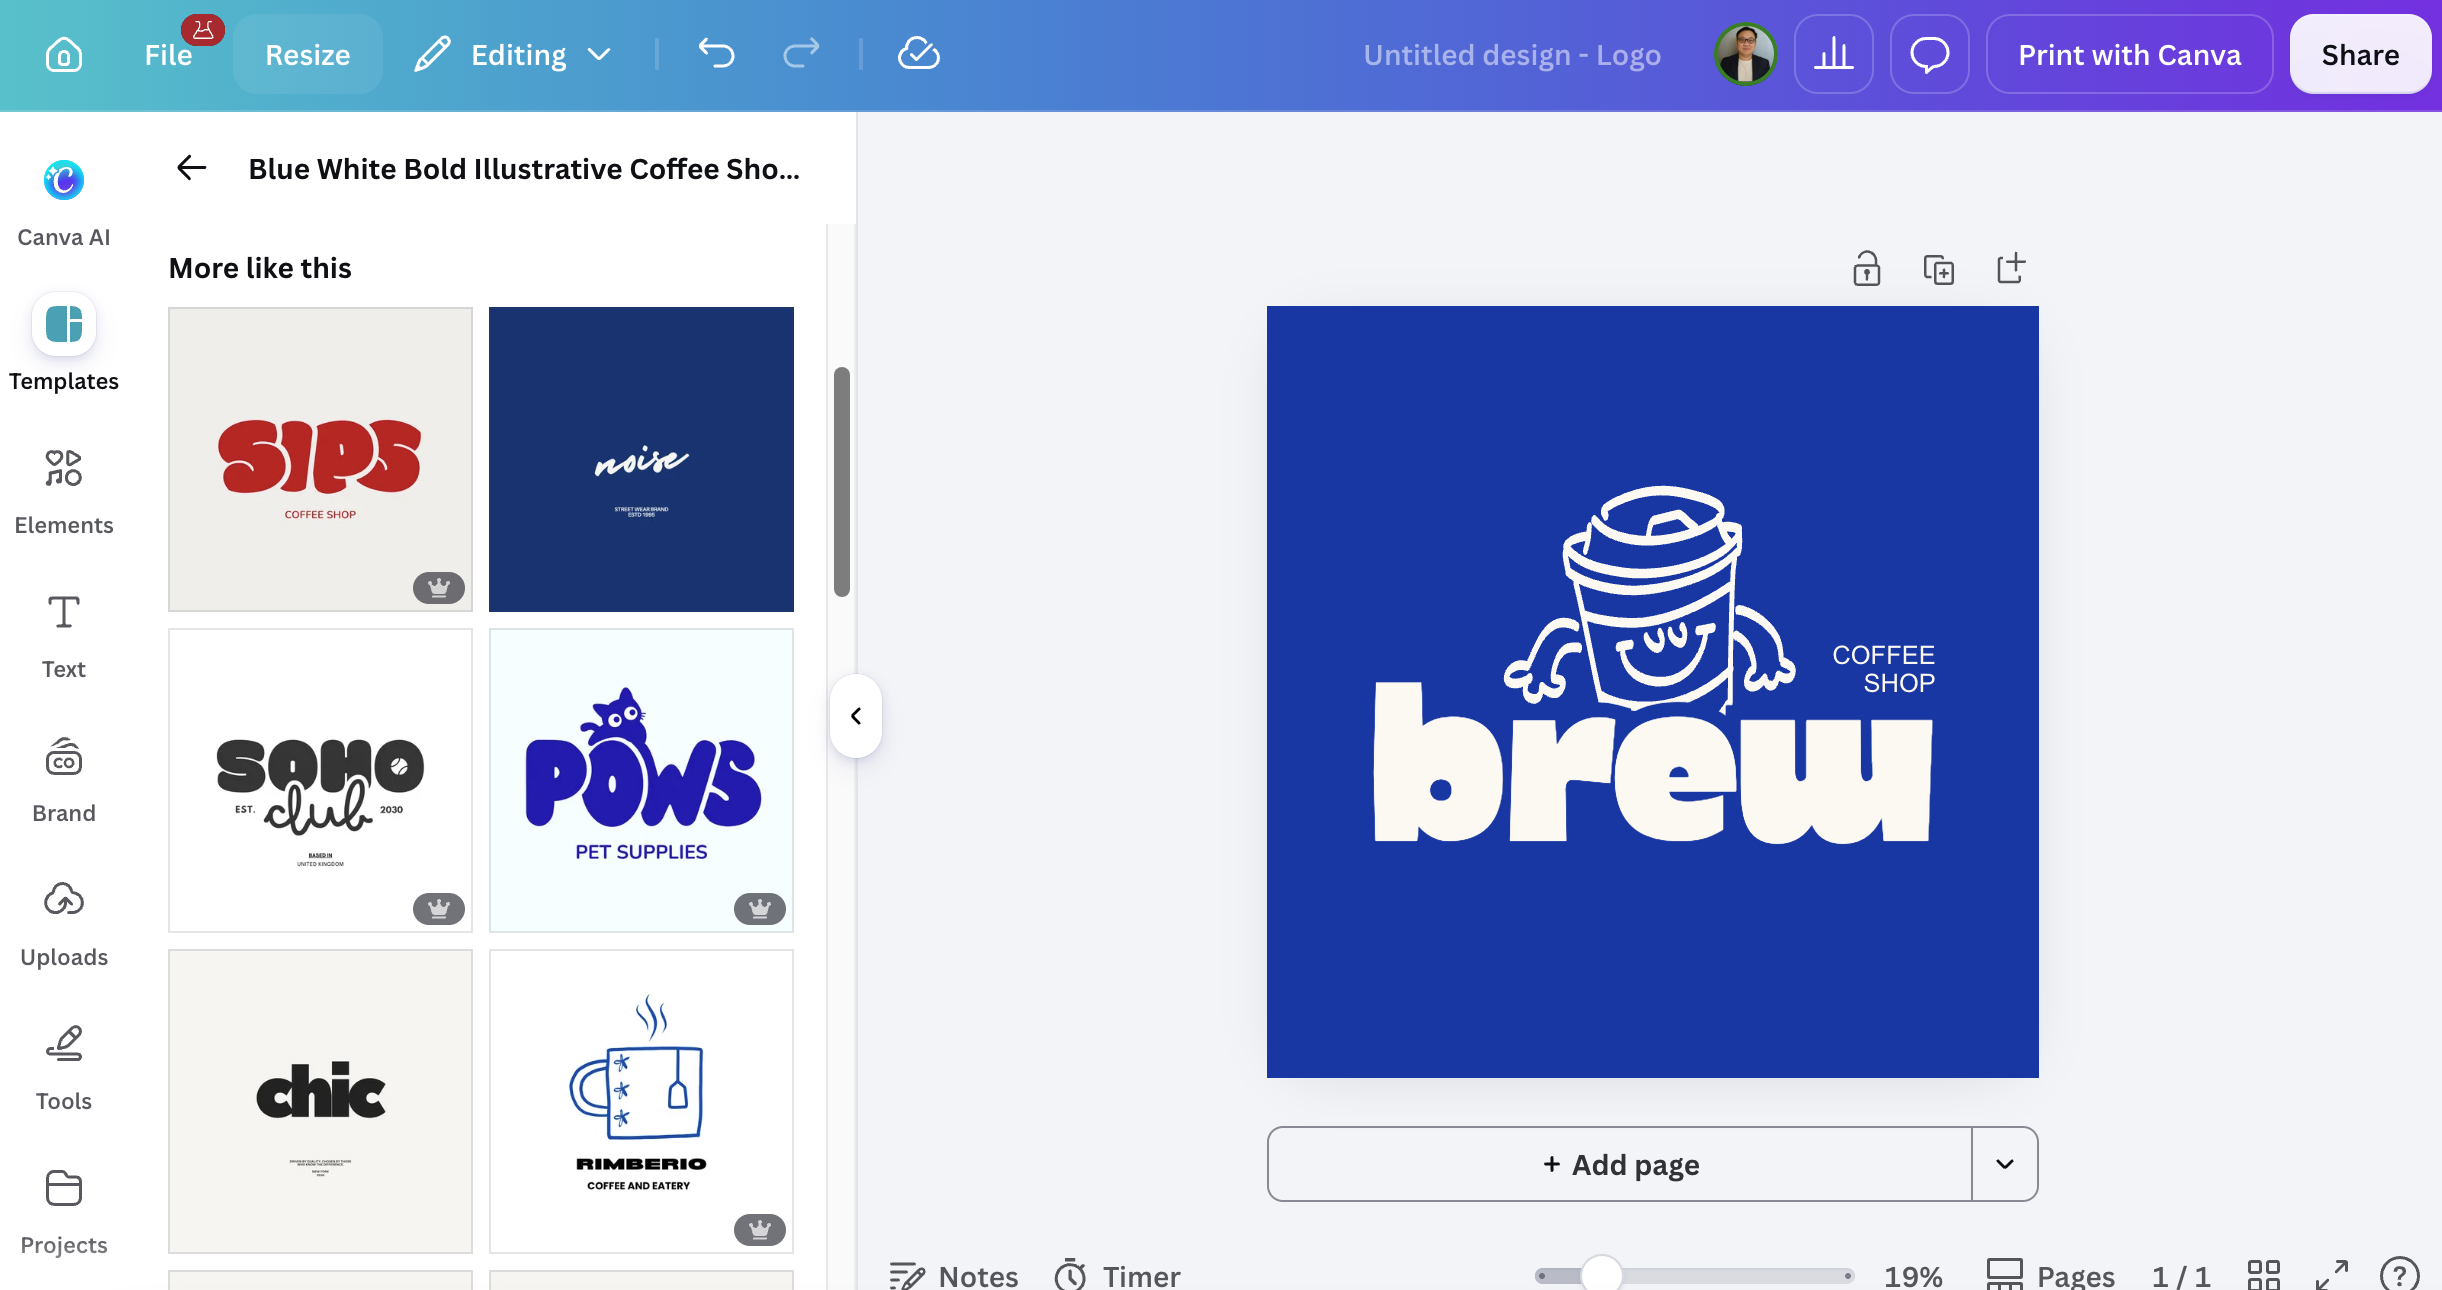Select the 'brew' text on canvas
The image size is (2442, 1290).
pyautogui.click(x=1652, y=762)
